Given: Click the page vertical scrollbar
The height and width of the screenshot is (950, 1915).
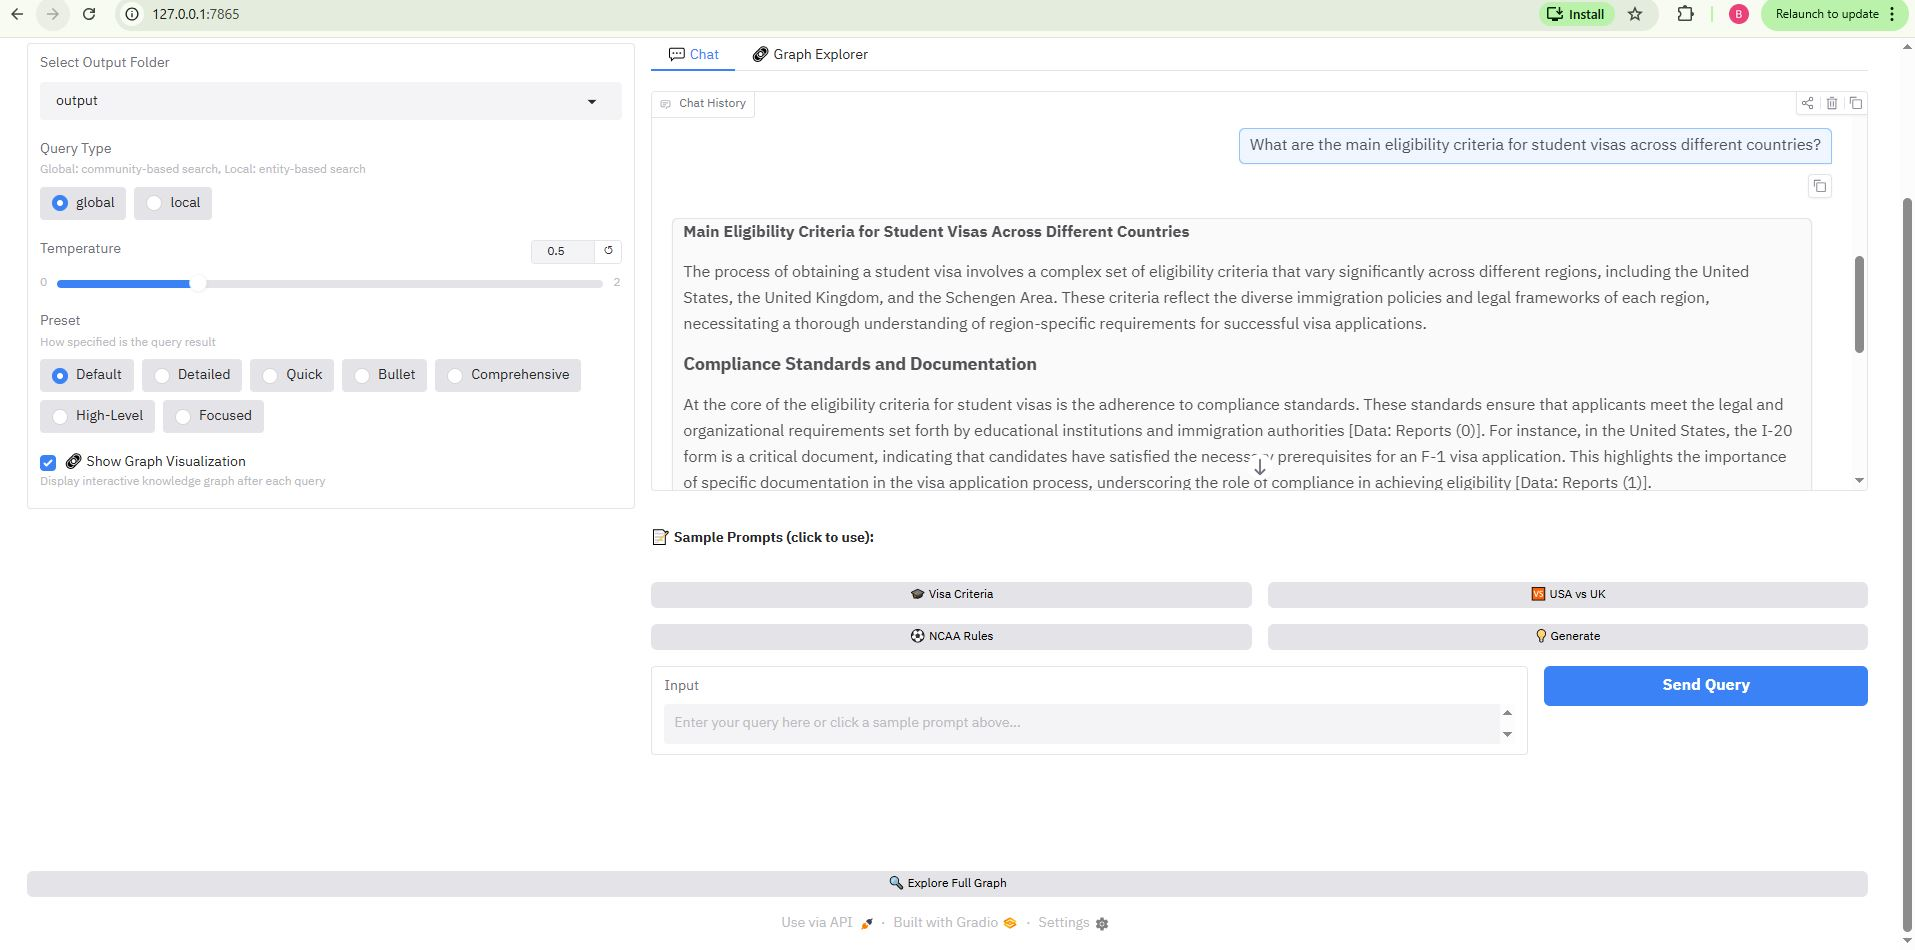Looking at the screenshot, I should (1907, 565).
